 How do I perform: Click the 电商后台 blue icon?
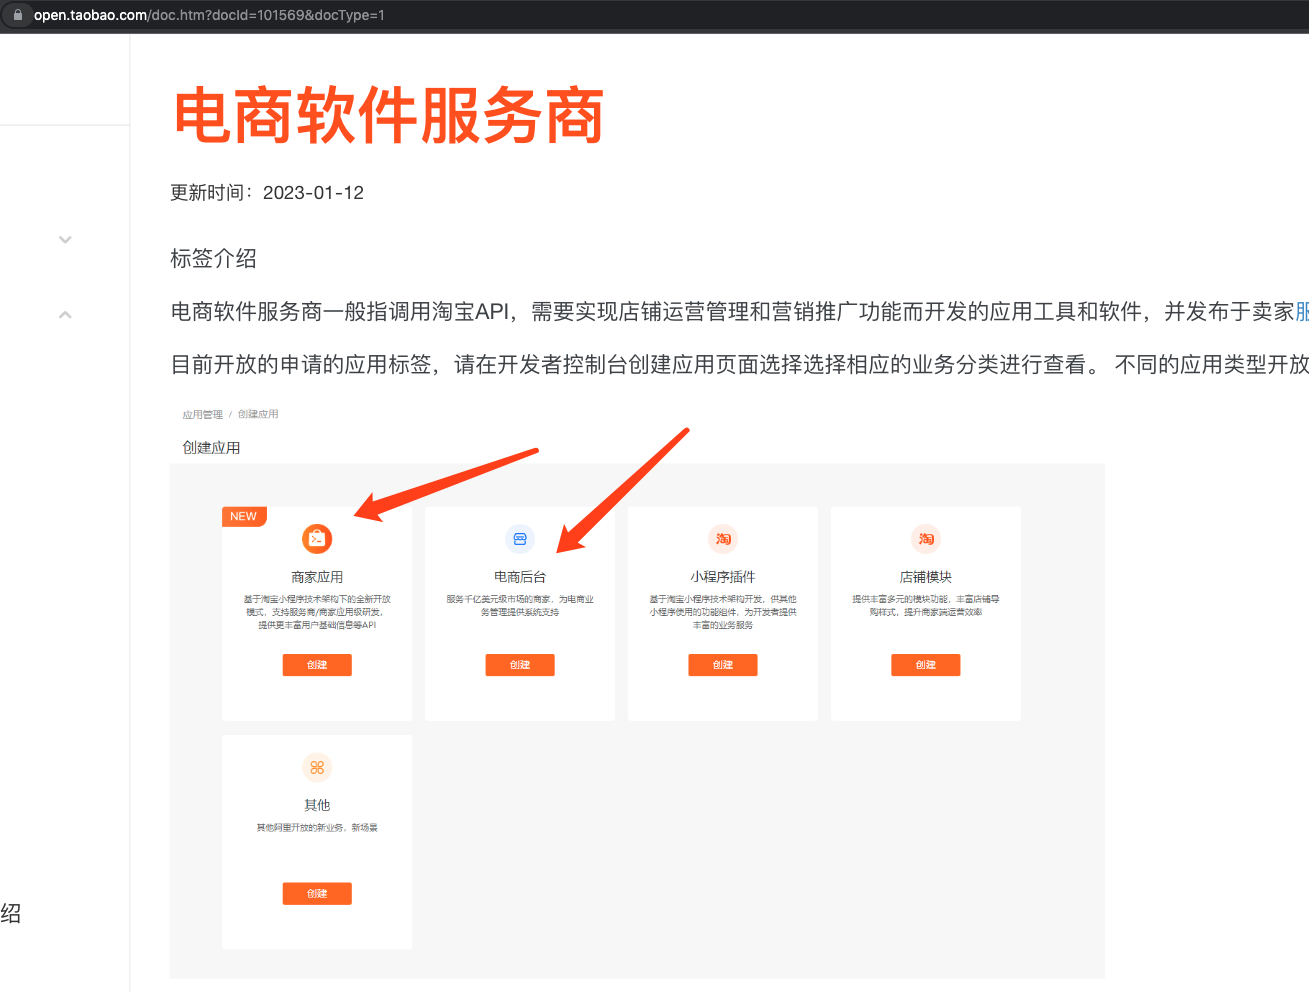[520, 539]
